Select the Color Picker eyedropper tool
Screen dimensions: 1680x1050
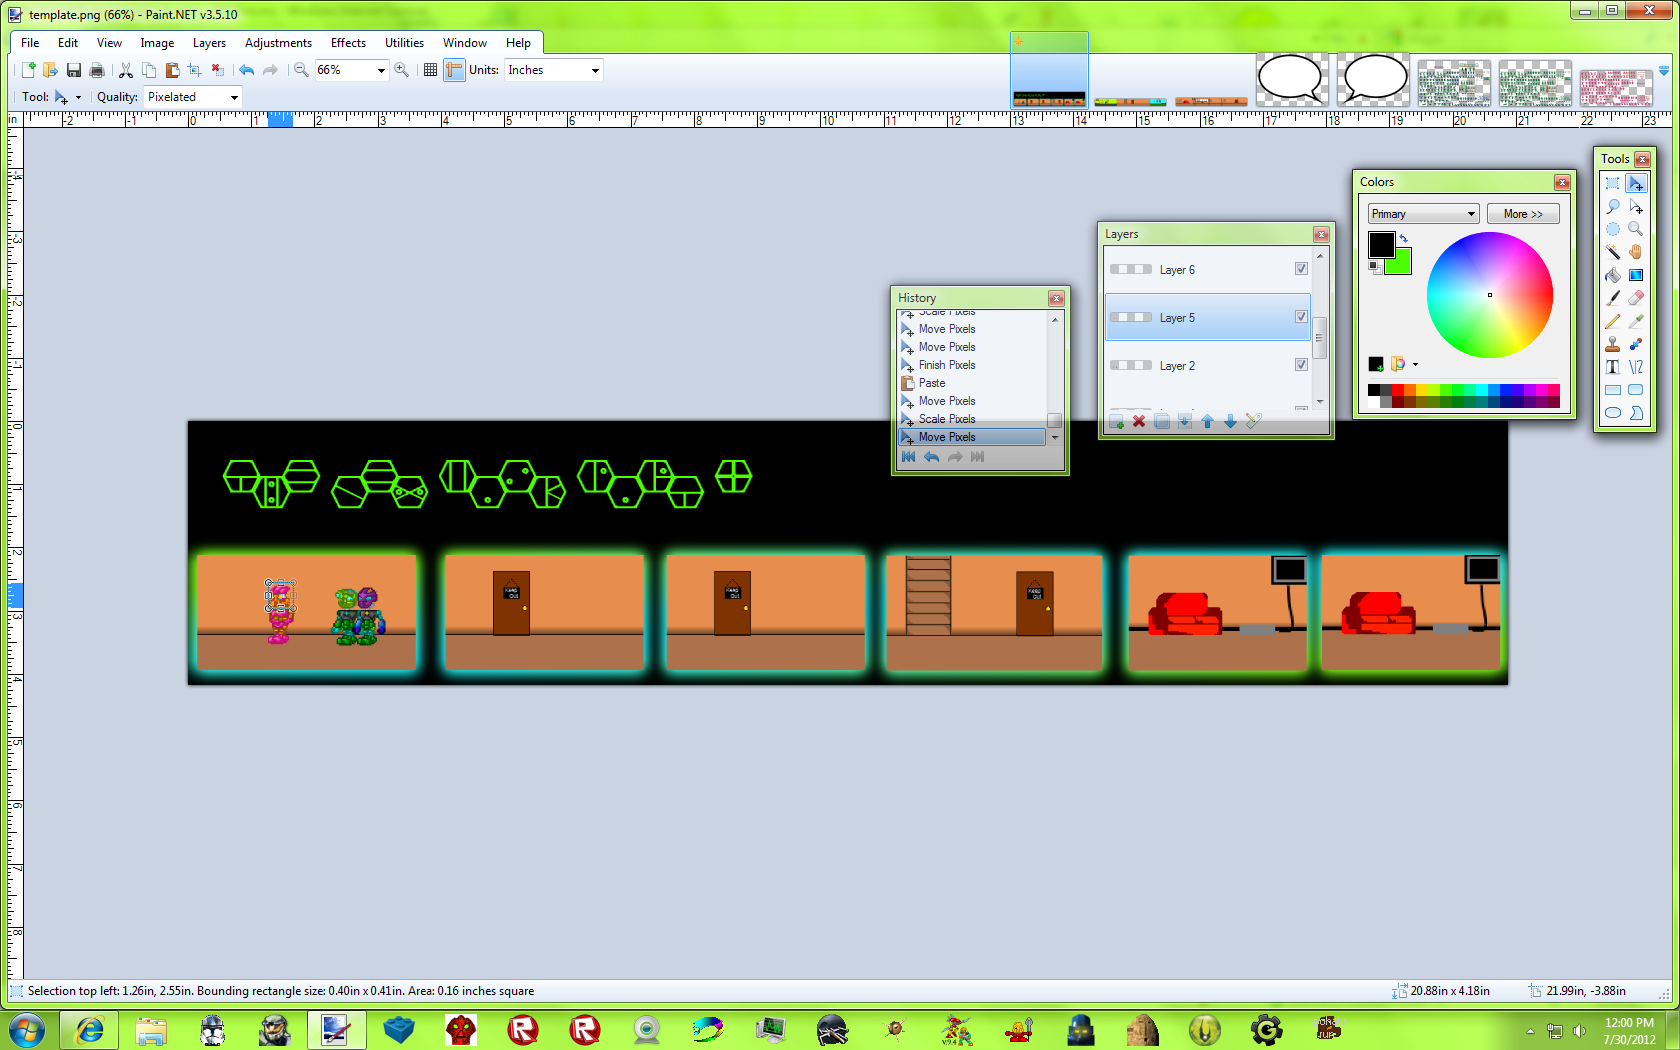tap(1636, 321)
